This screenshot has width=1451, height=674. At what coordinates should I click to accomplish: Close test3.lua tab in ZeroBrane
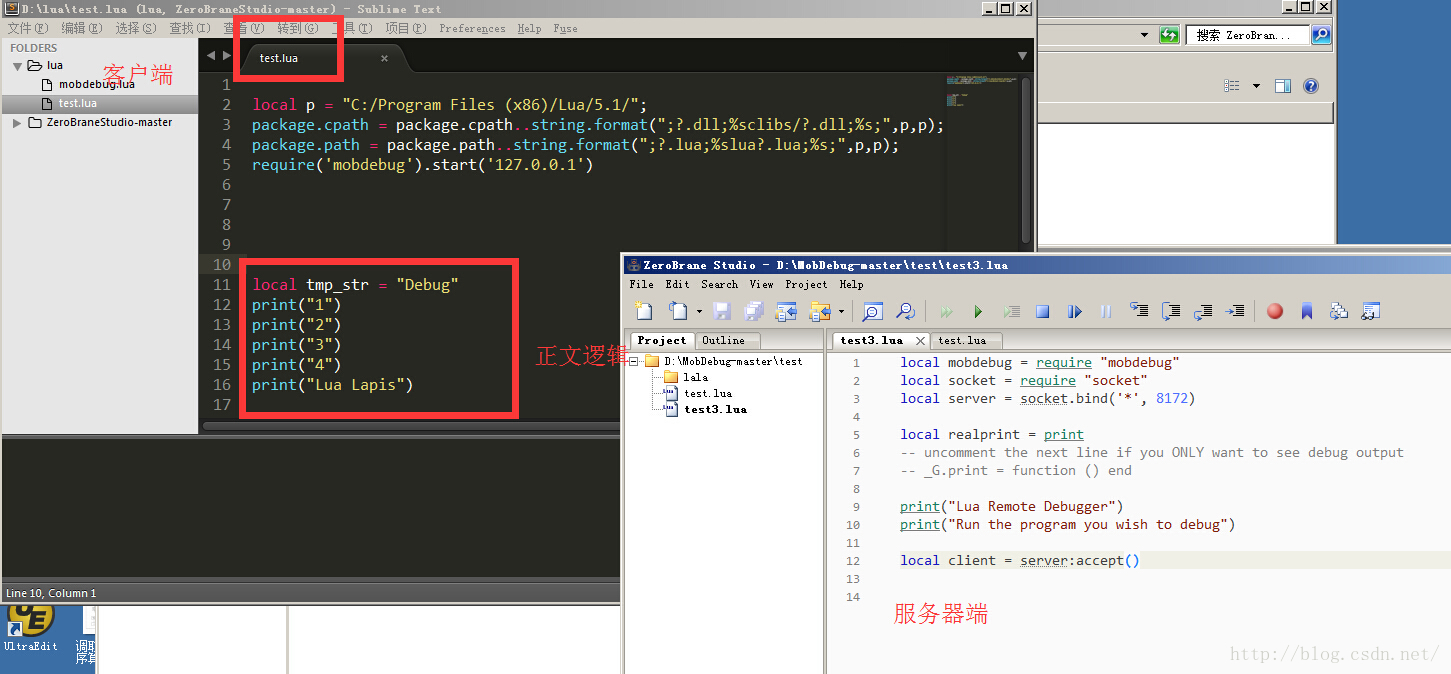pos(920,341)
